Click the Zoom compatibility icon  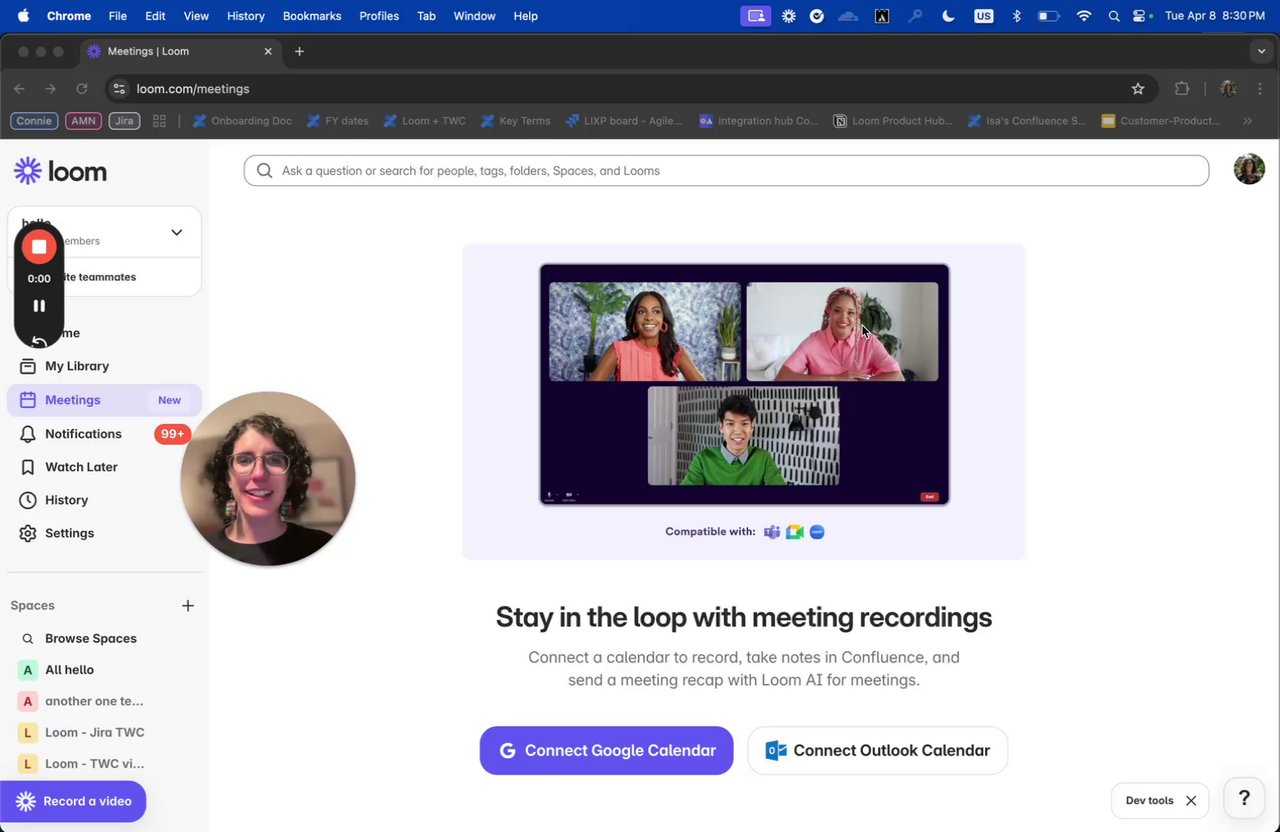pyautogui.click(x=817, y=532)
